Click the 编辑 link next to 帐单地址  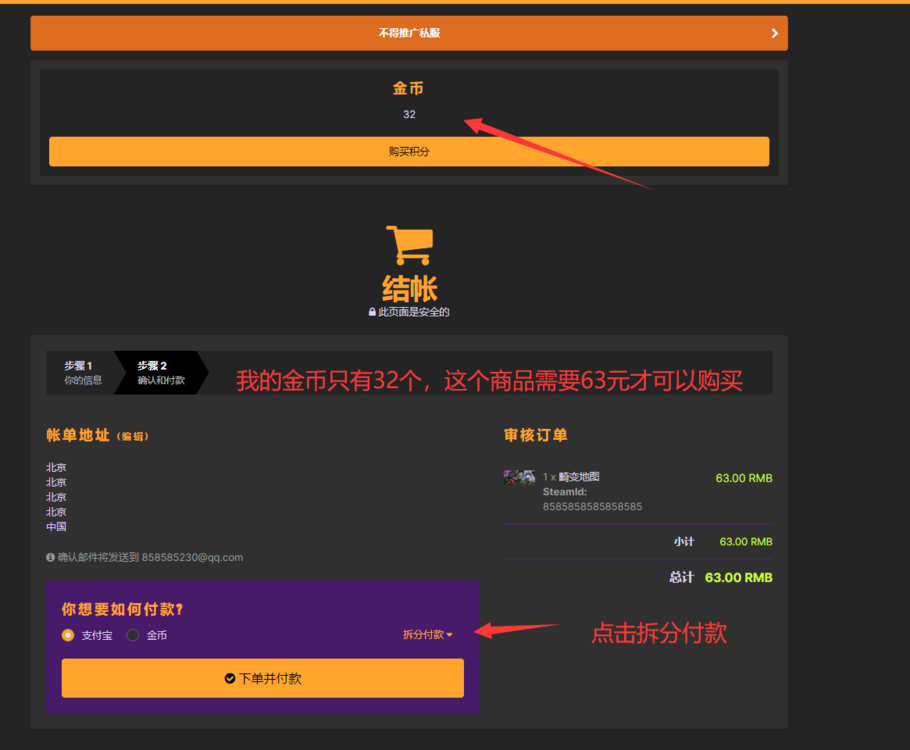[133, 437]
